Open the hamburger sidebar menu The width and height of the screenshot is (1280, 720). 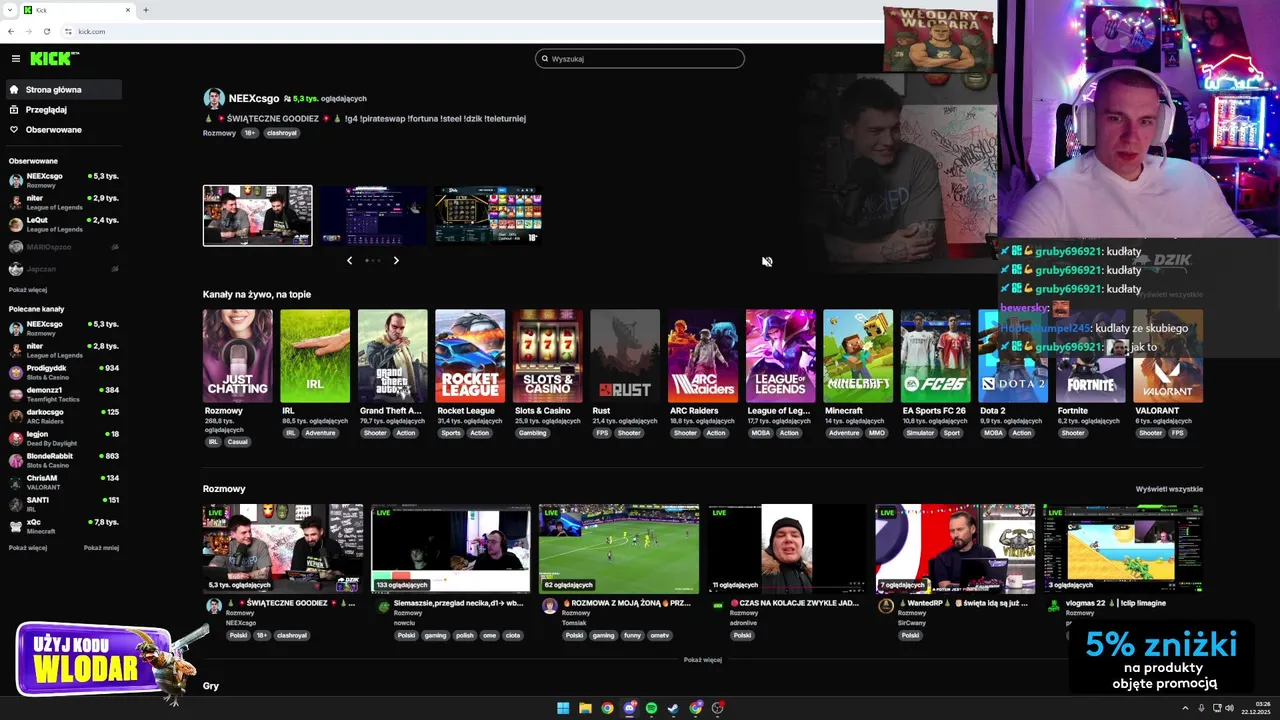(x=15, y=59)
